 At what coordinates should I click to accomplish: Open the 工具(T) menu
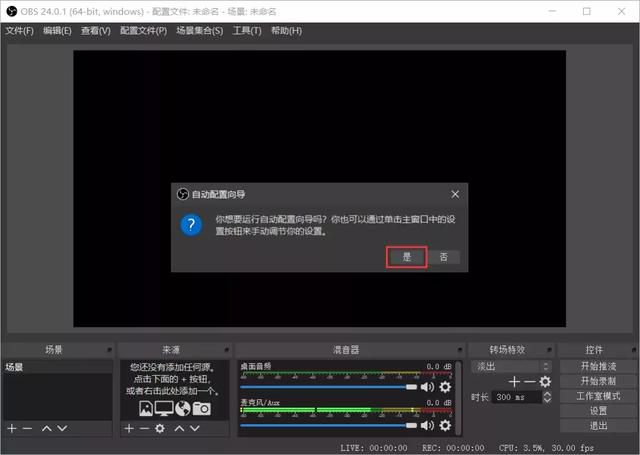click(x=247, y=31)
